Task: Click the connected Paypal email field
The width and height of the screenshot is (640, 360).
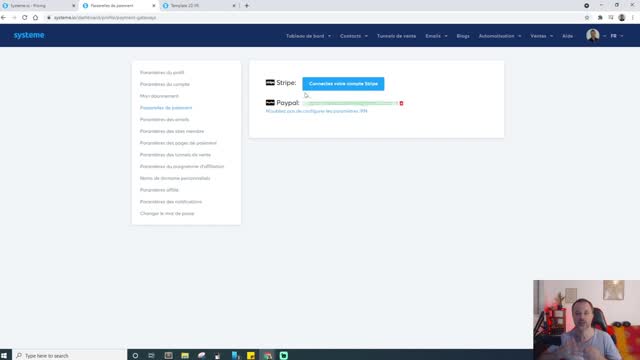Action: point(350,103)
